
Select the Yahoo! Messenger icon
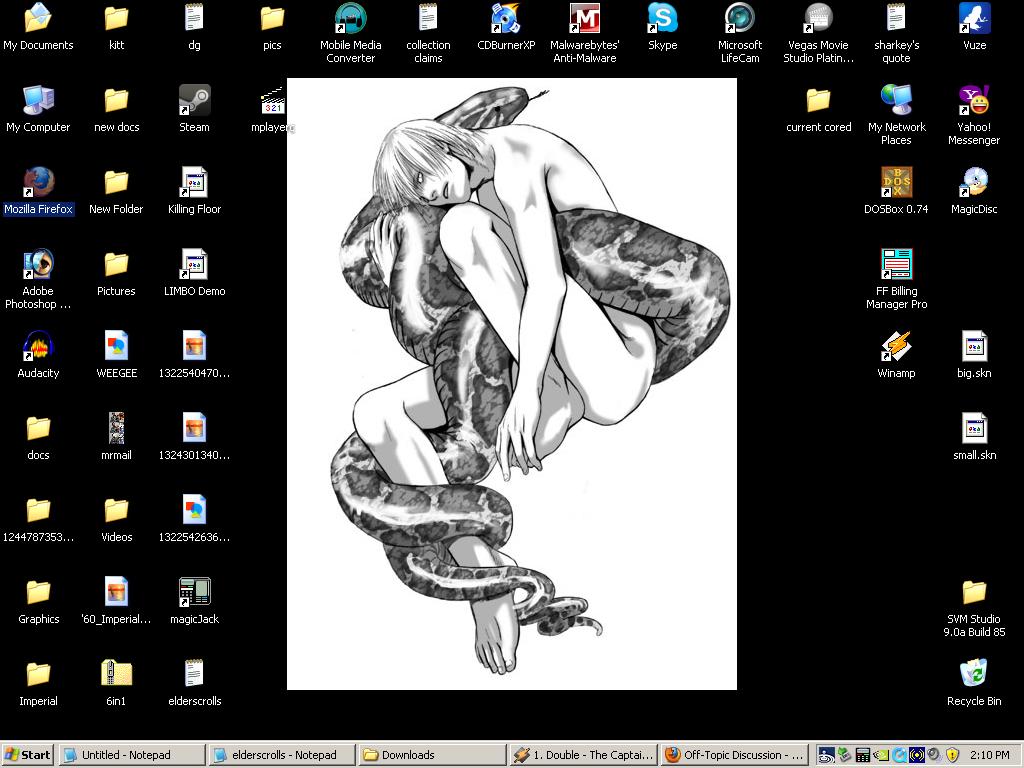(974, 101)
